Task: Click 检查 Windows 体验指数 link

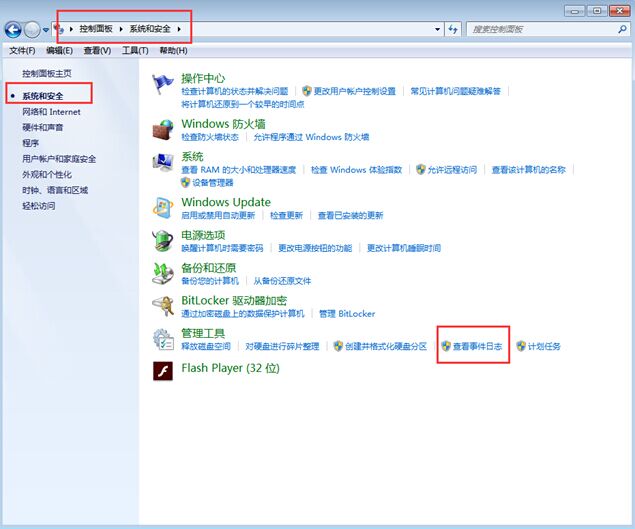Action: 356,170
